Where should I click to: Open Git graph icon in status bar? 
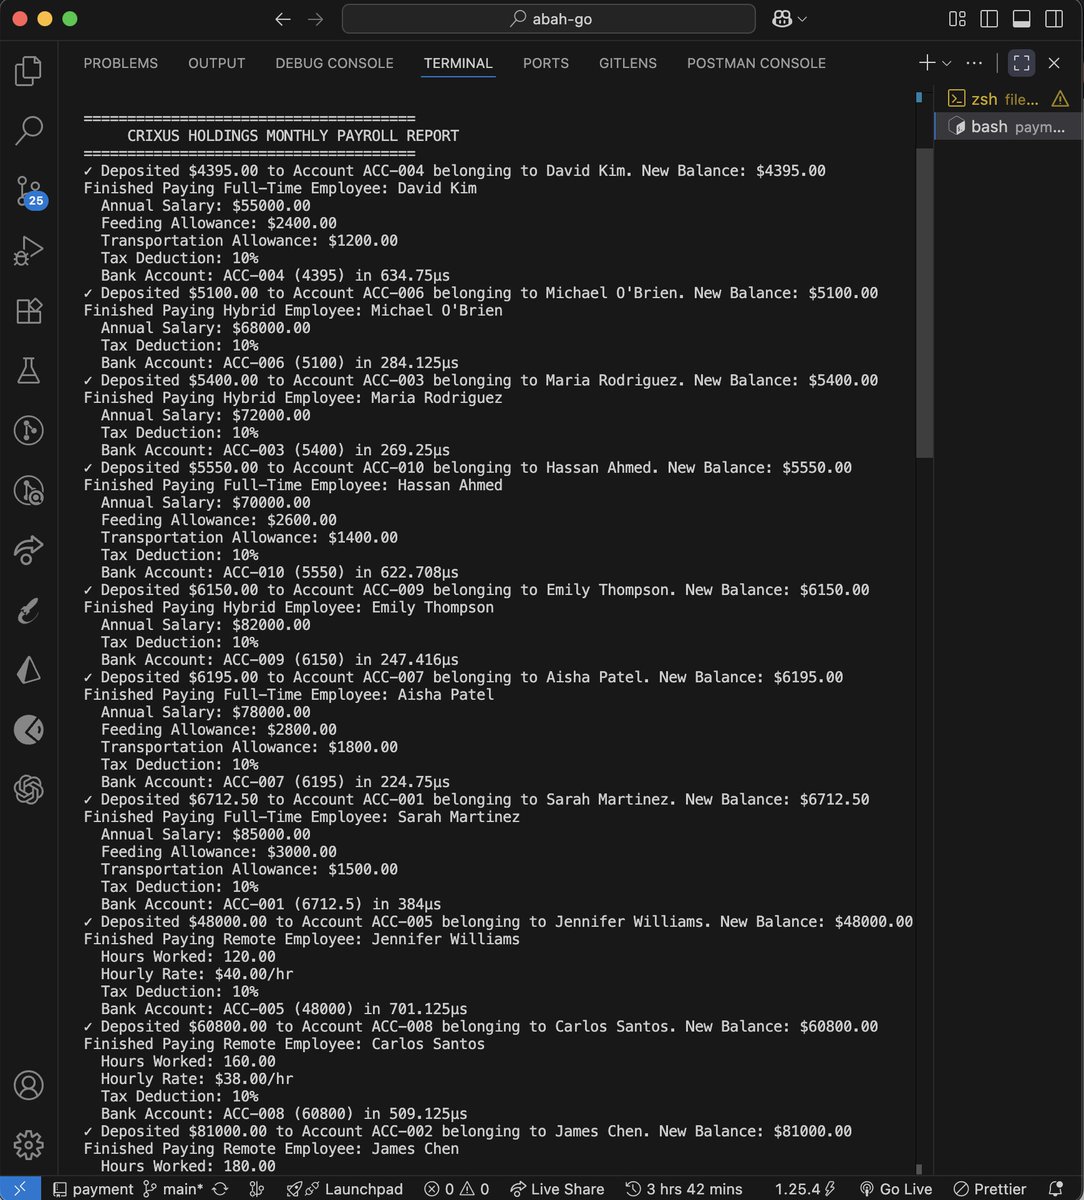[256, 1189]
